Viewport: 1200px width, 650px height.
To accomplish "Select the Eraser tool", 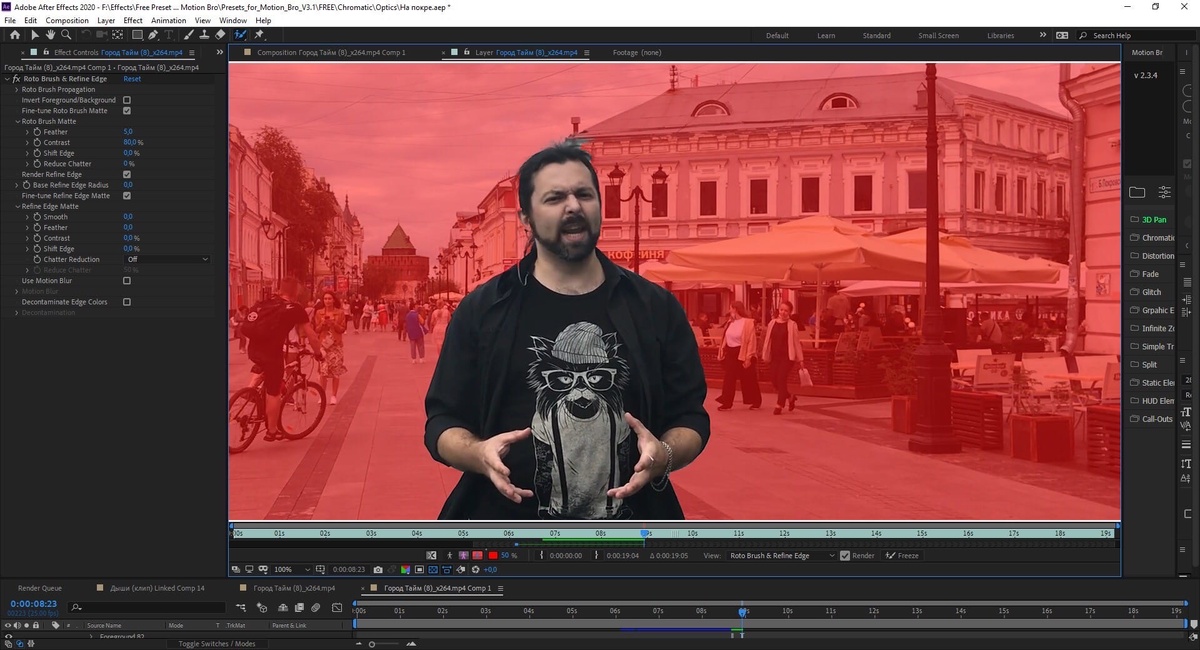I will tap(220, 35).
